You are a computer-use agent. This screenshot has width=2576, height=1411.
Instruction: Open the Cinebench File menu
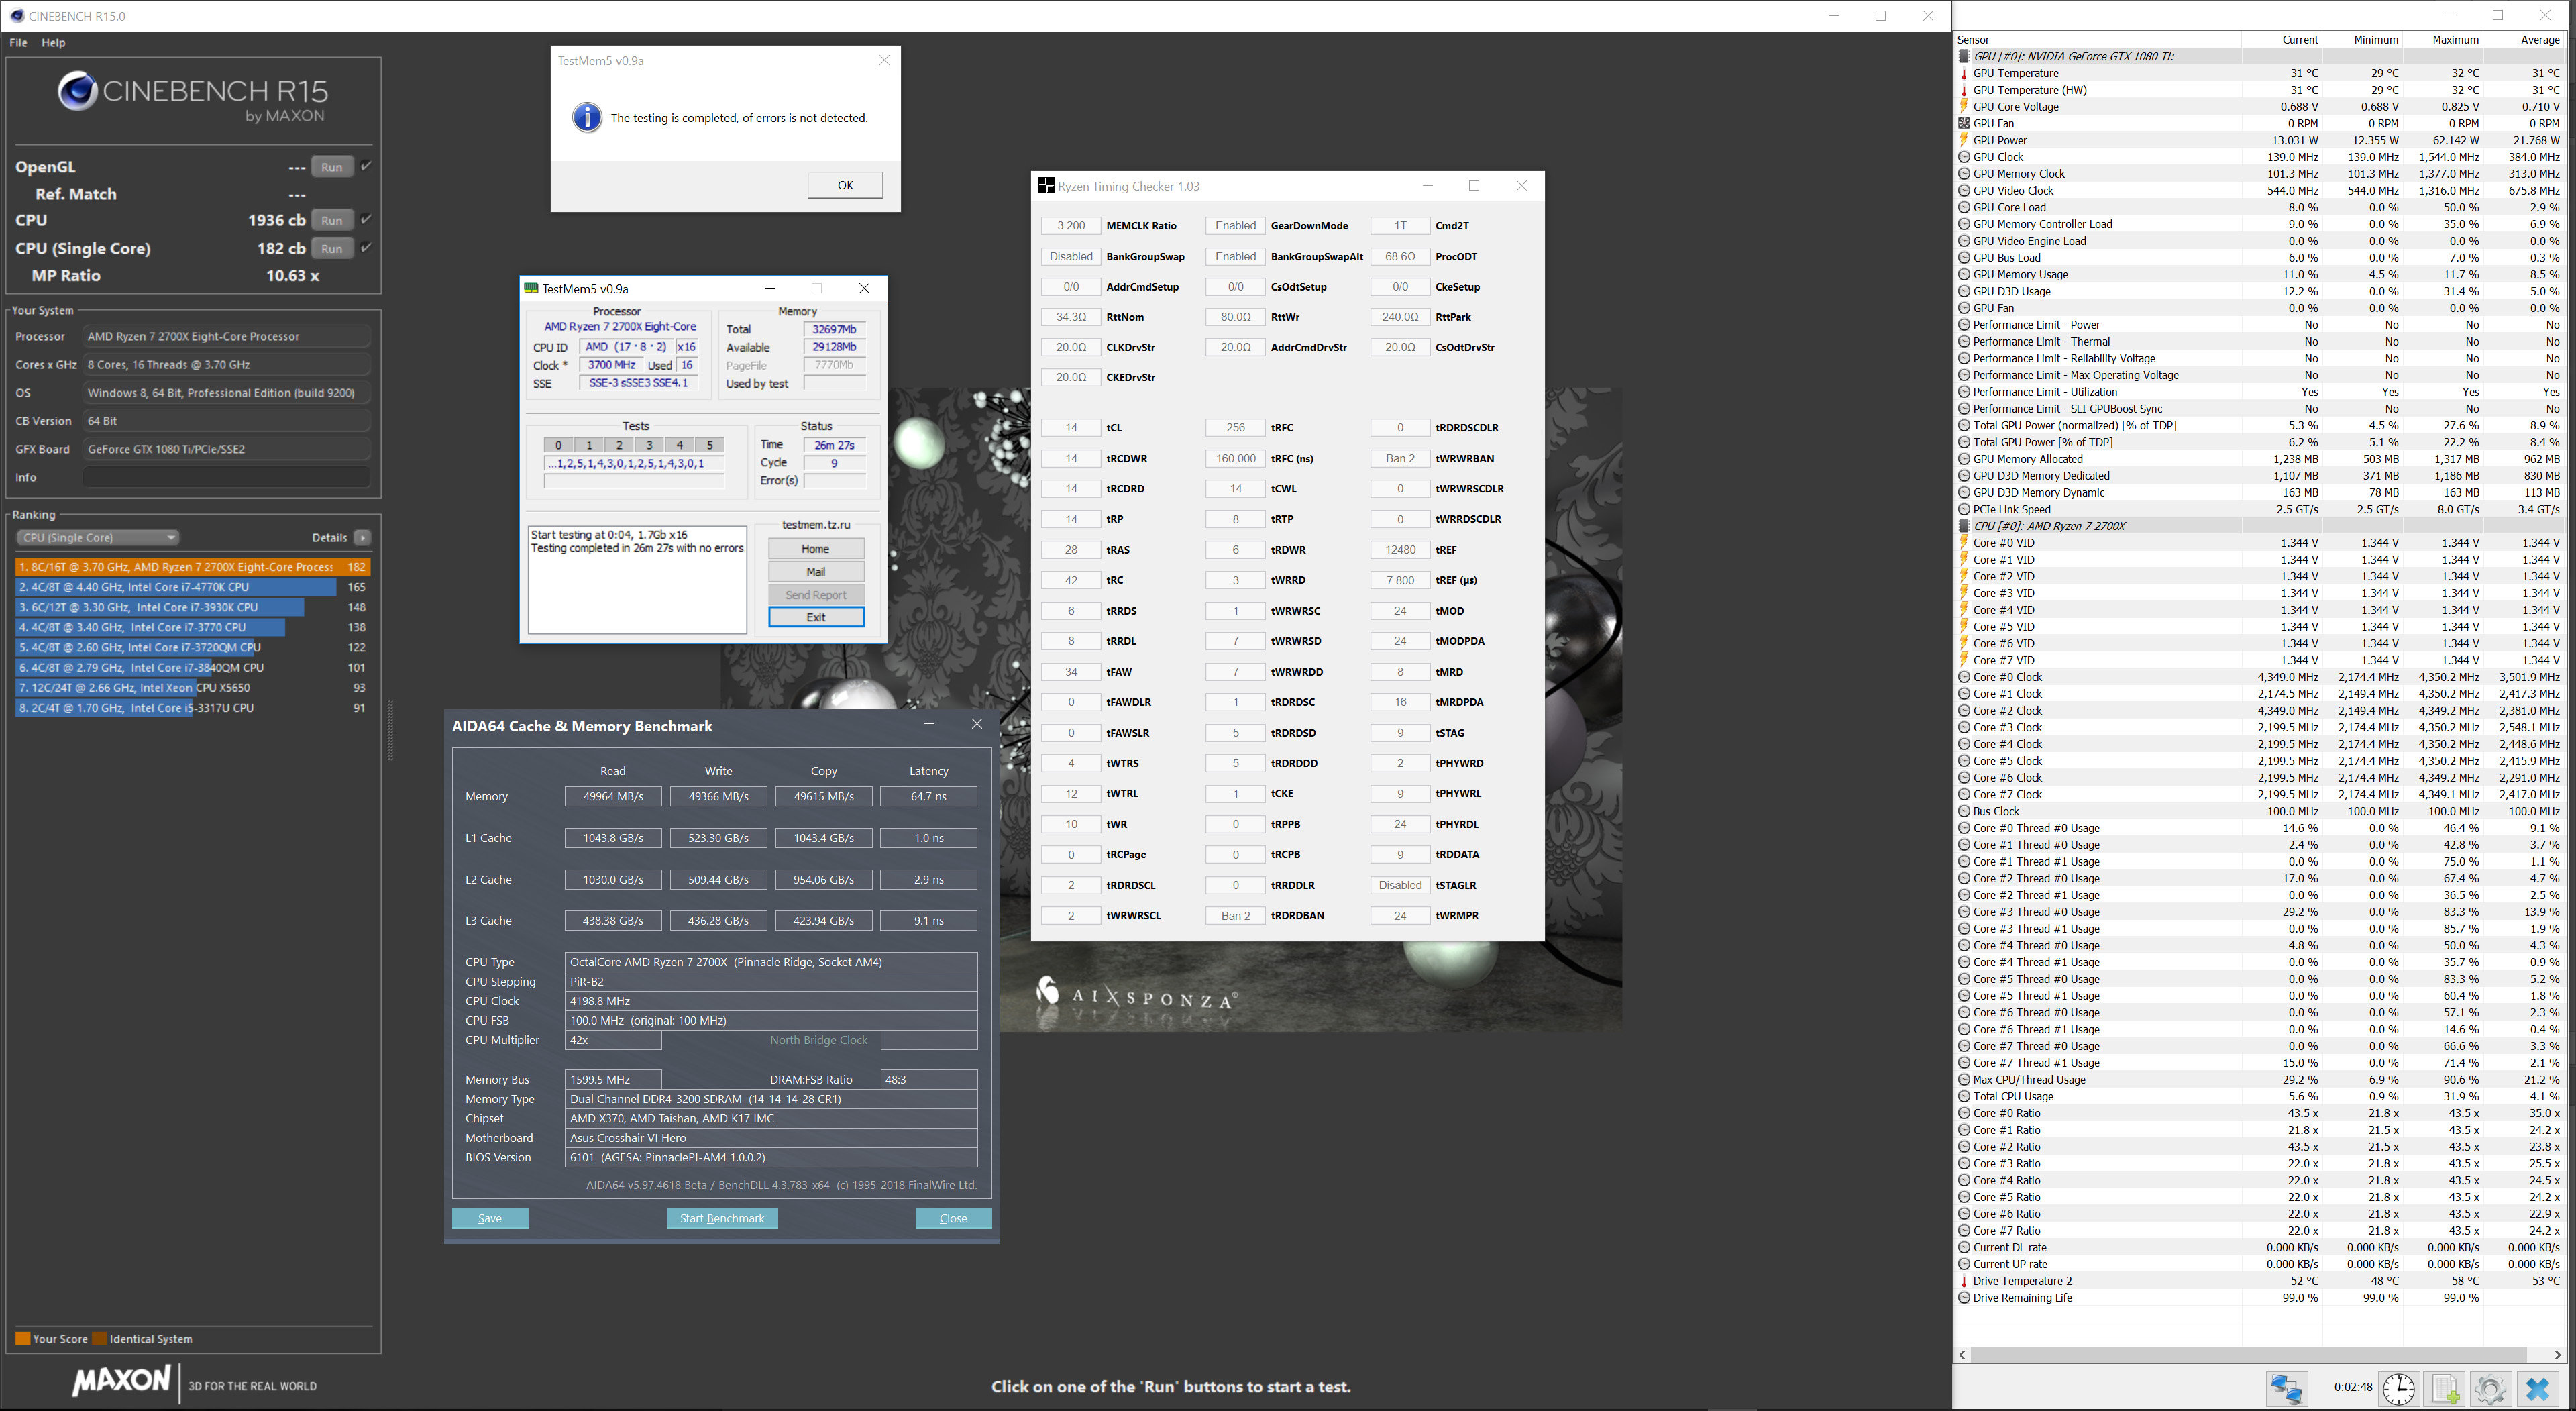coord(18,43)
